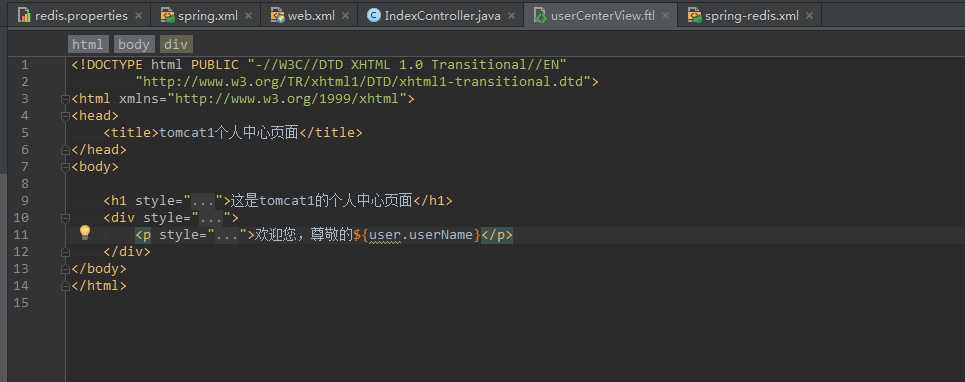Collapse the head tag fold on line 4
This screenshot has height=382, width=965.
[65, 116]
